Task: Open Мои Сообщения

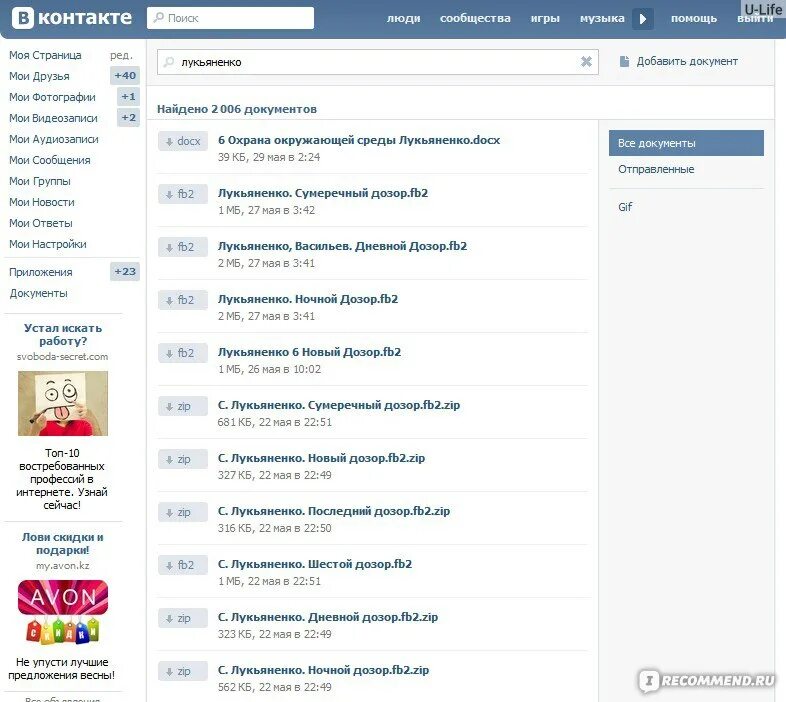Action: tap(50, 160)
